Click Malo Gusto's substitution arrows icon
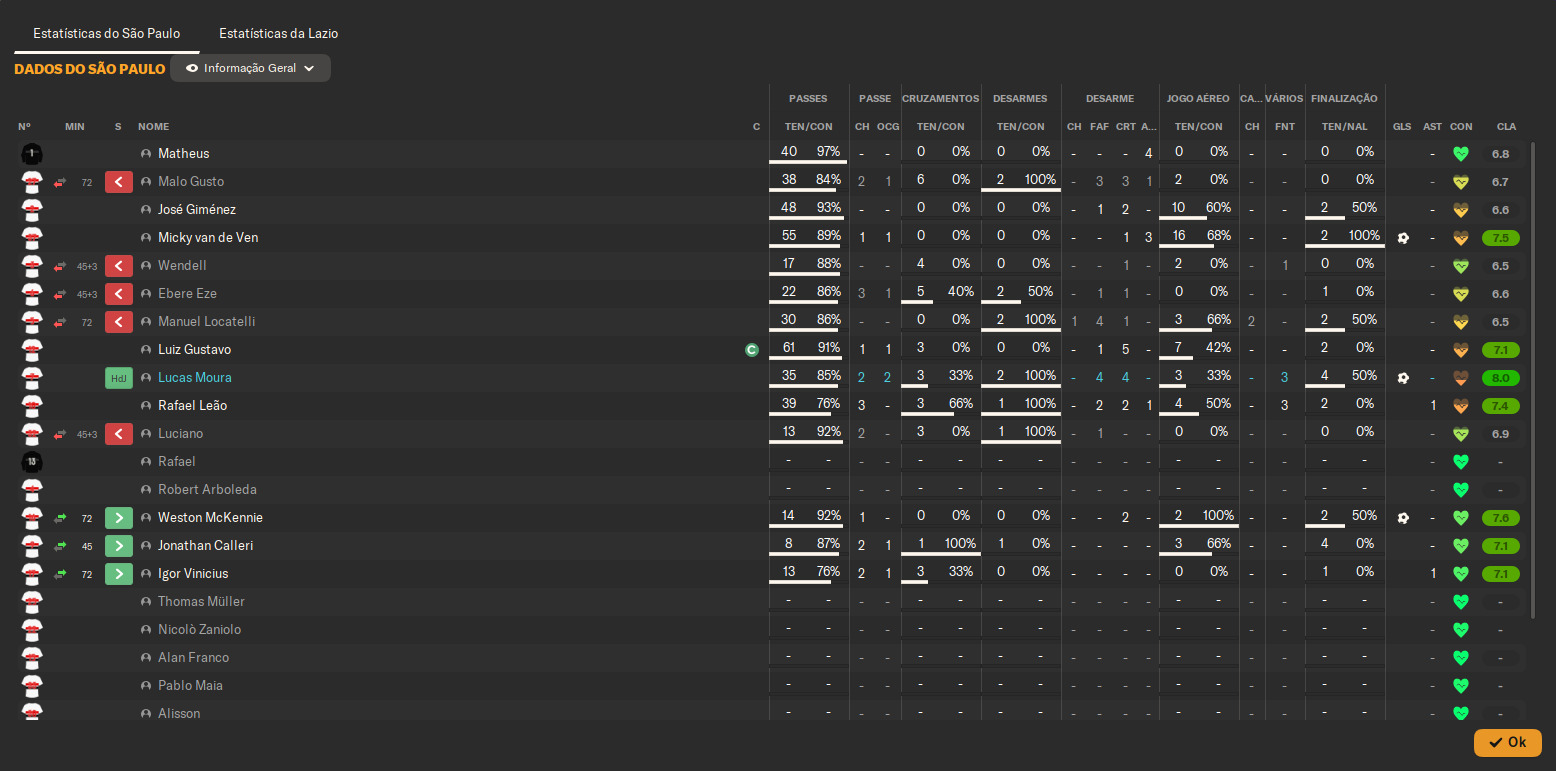This screenshot has height=771, width=1556. tap(60, 182)
